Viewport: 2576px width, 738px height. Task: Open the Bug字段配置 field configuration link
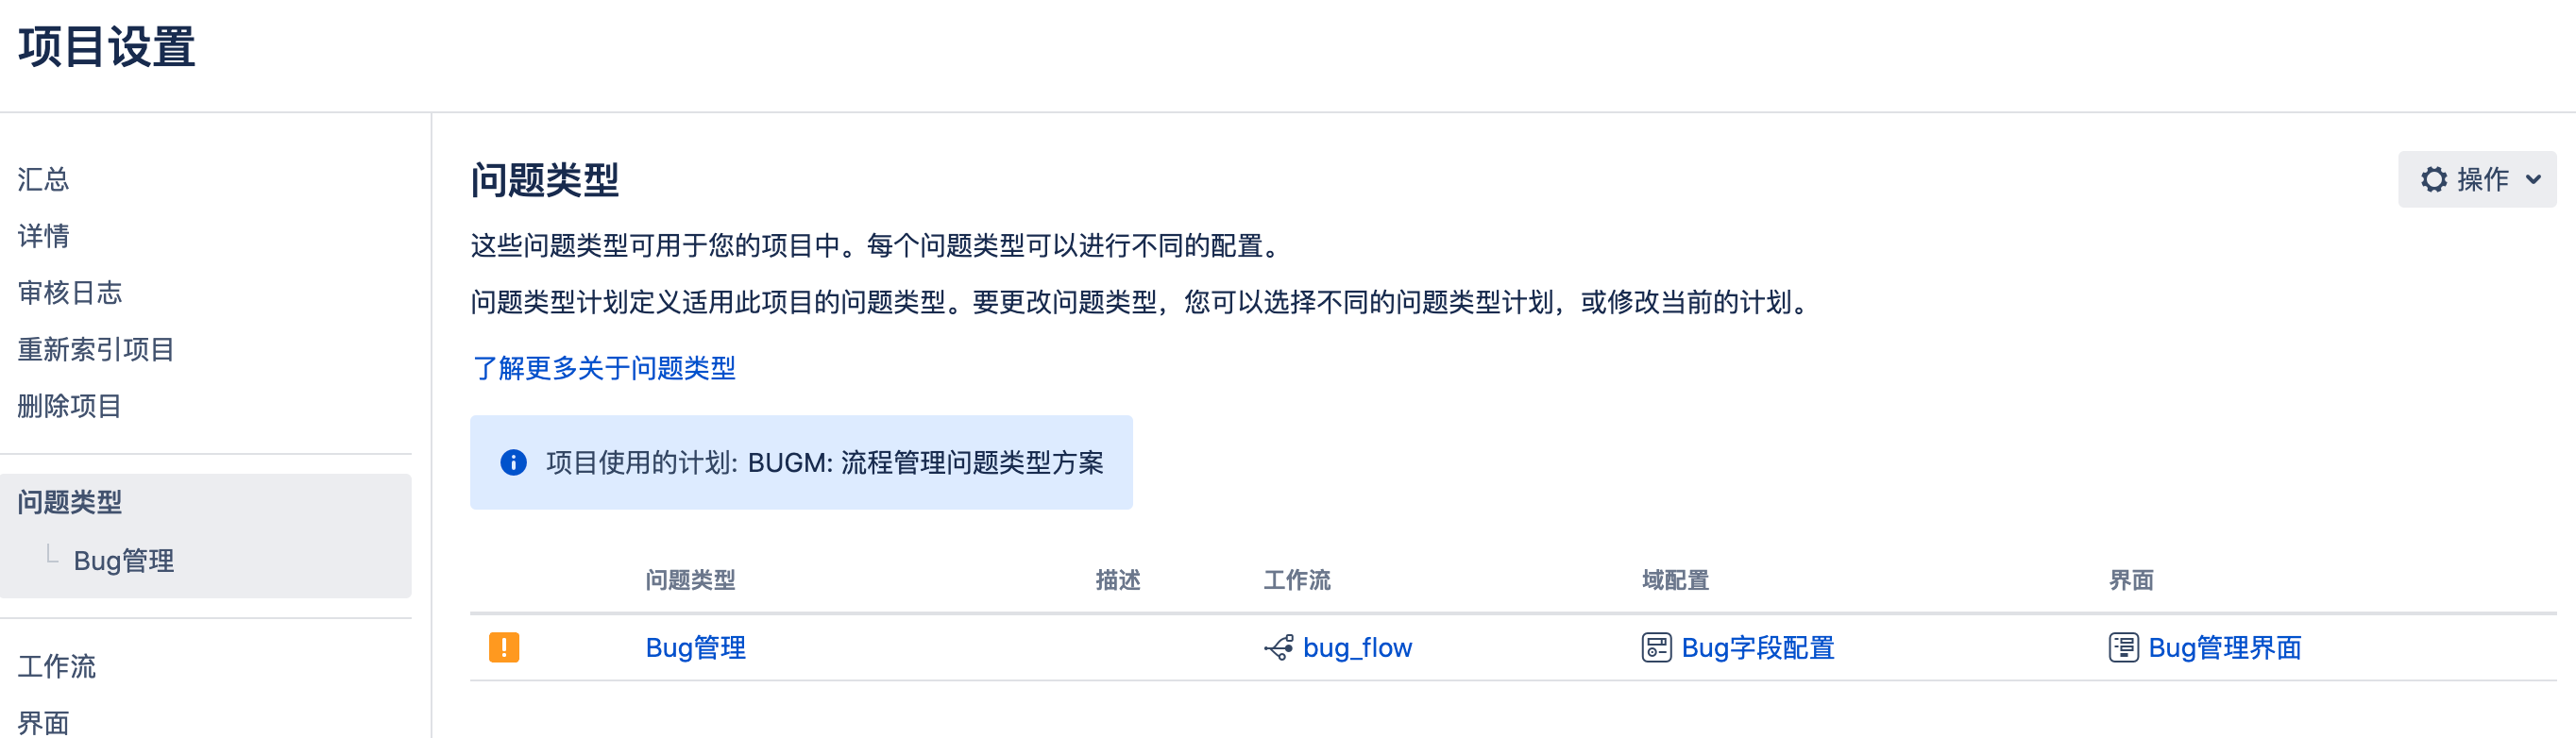click(1757, 648)
